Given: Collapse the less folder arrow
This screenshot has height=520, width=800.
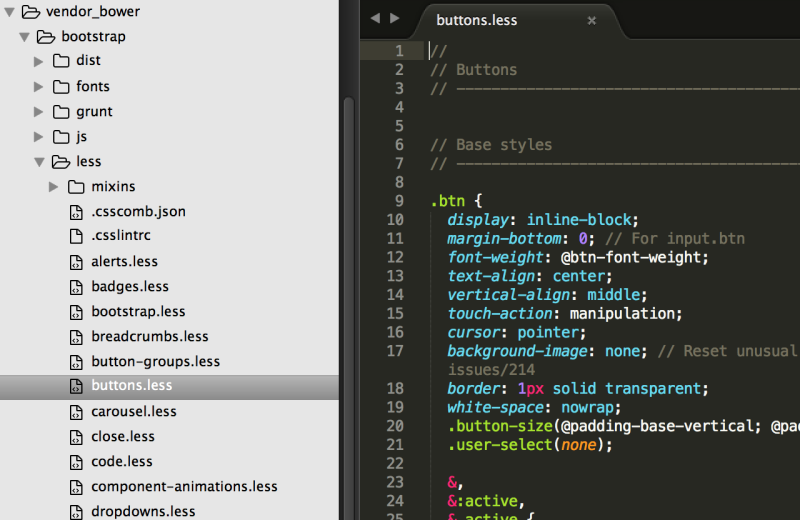Looking at the screenshot, I should pyautogui.click(x=39, y=162).
